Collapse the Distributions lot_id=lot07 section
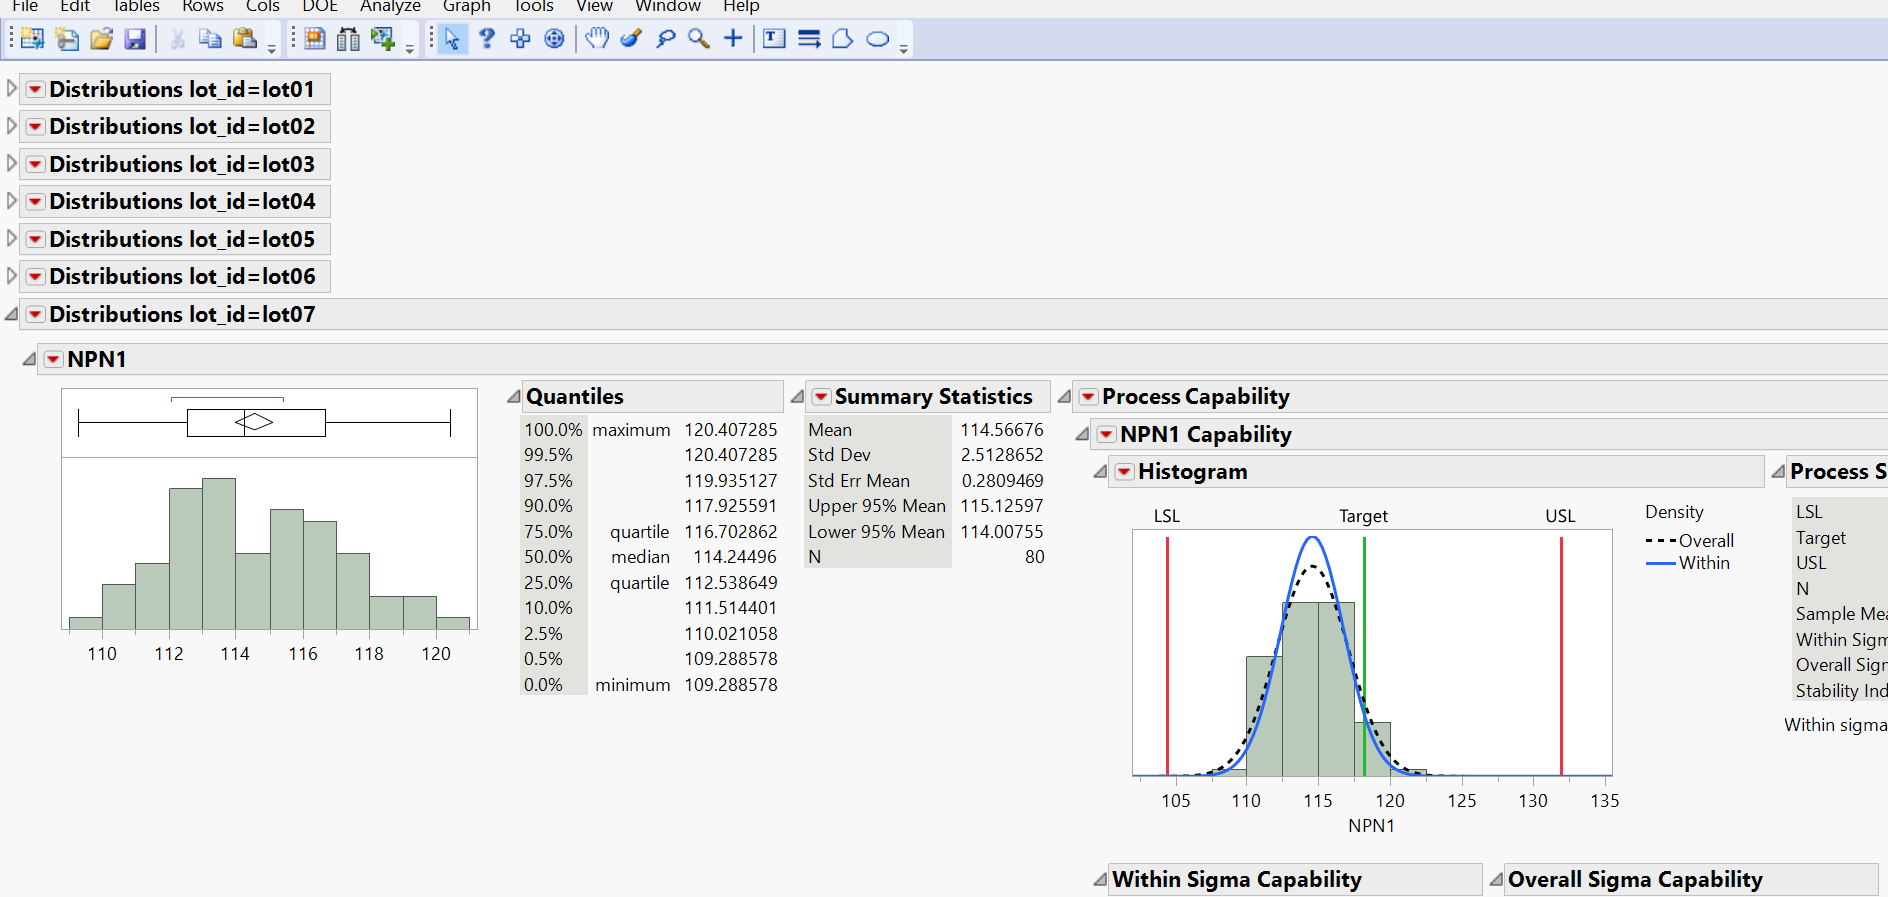The image size is (1888, 897). pyautogui.click(x=12, y=314)
